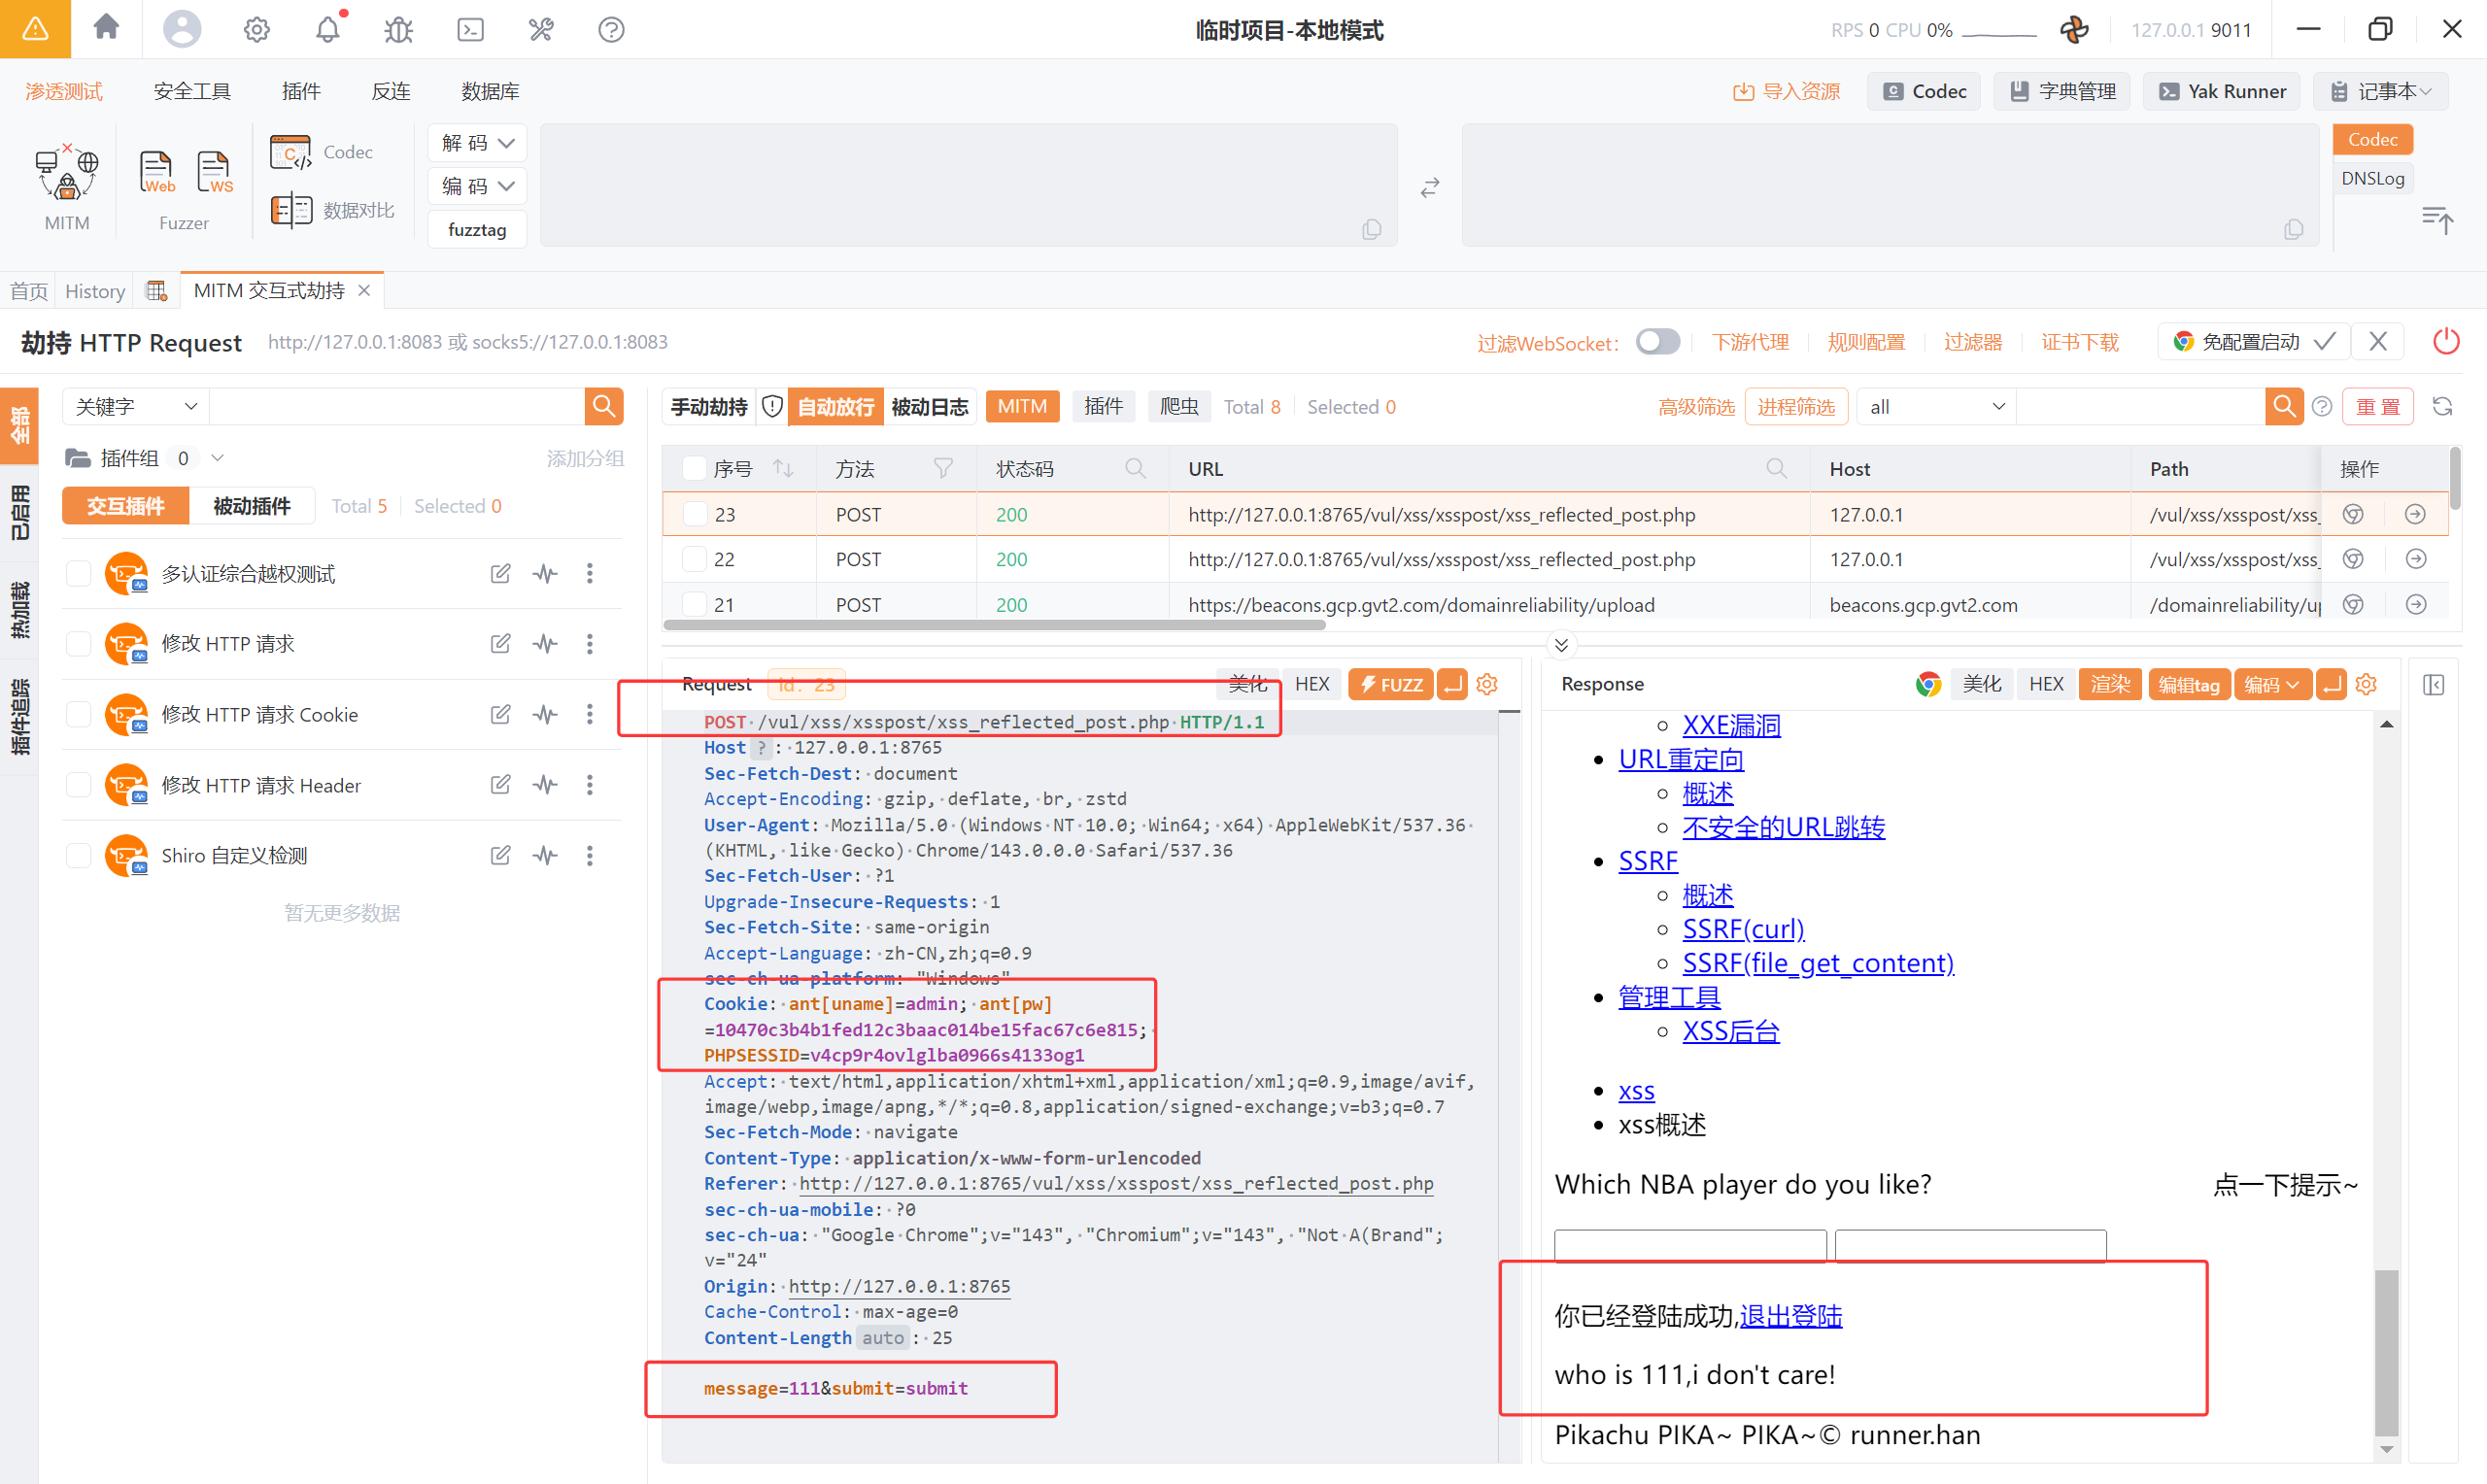The height and width of the screenshot is (1484, 2487).
Task: Click the edit icon for Shiro 自定义检测
Action: click(500, 855)
